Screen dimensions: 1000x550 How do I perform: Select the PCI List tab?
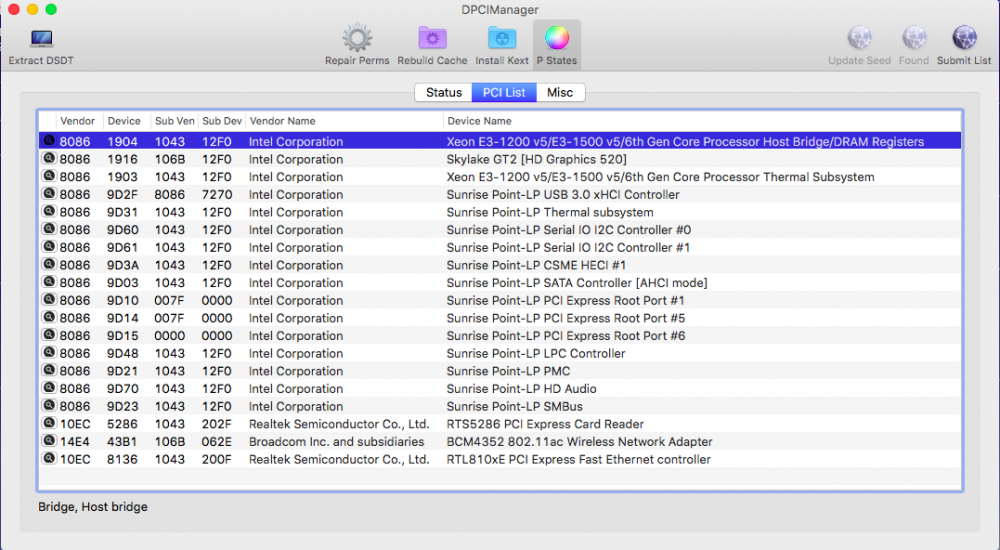504,93
